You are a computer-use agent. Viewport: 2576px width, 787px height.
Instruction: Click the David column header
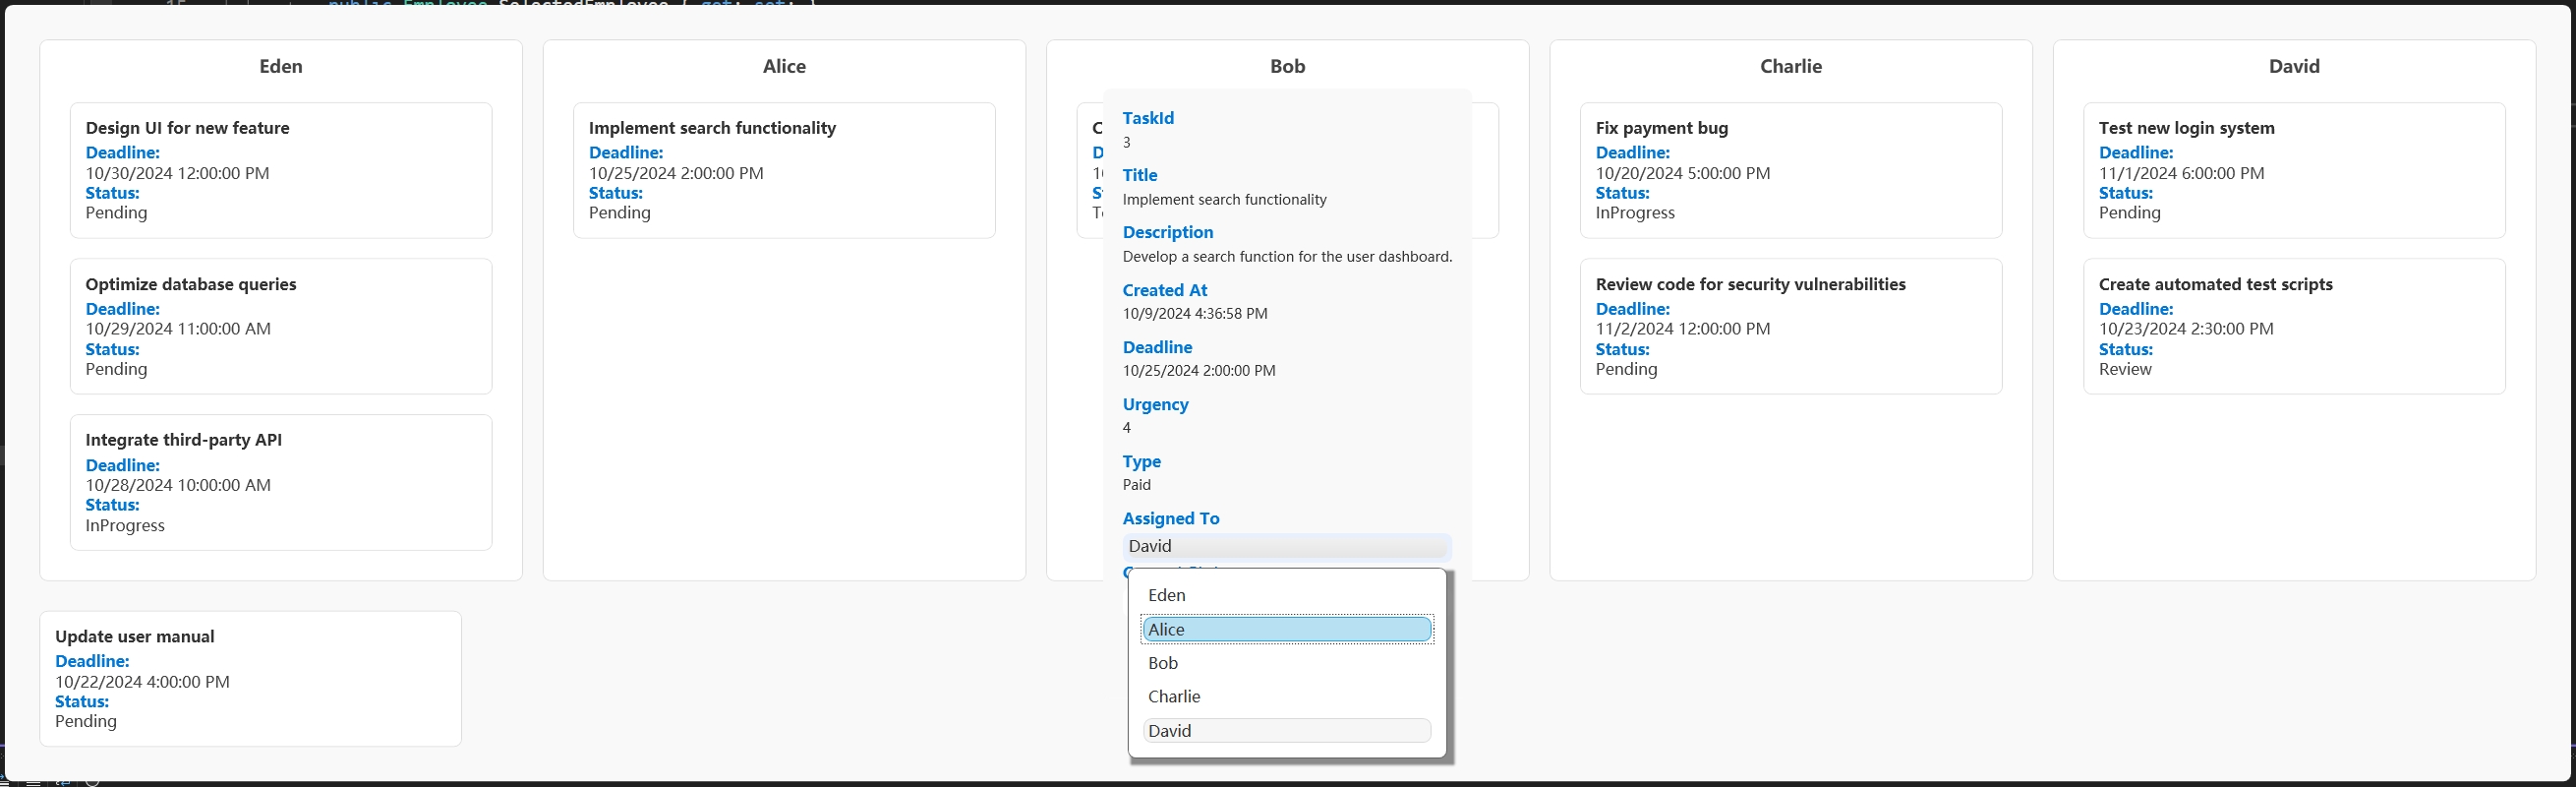coord(2293,66)
